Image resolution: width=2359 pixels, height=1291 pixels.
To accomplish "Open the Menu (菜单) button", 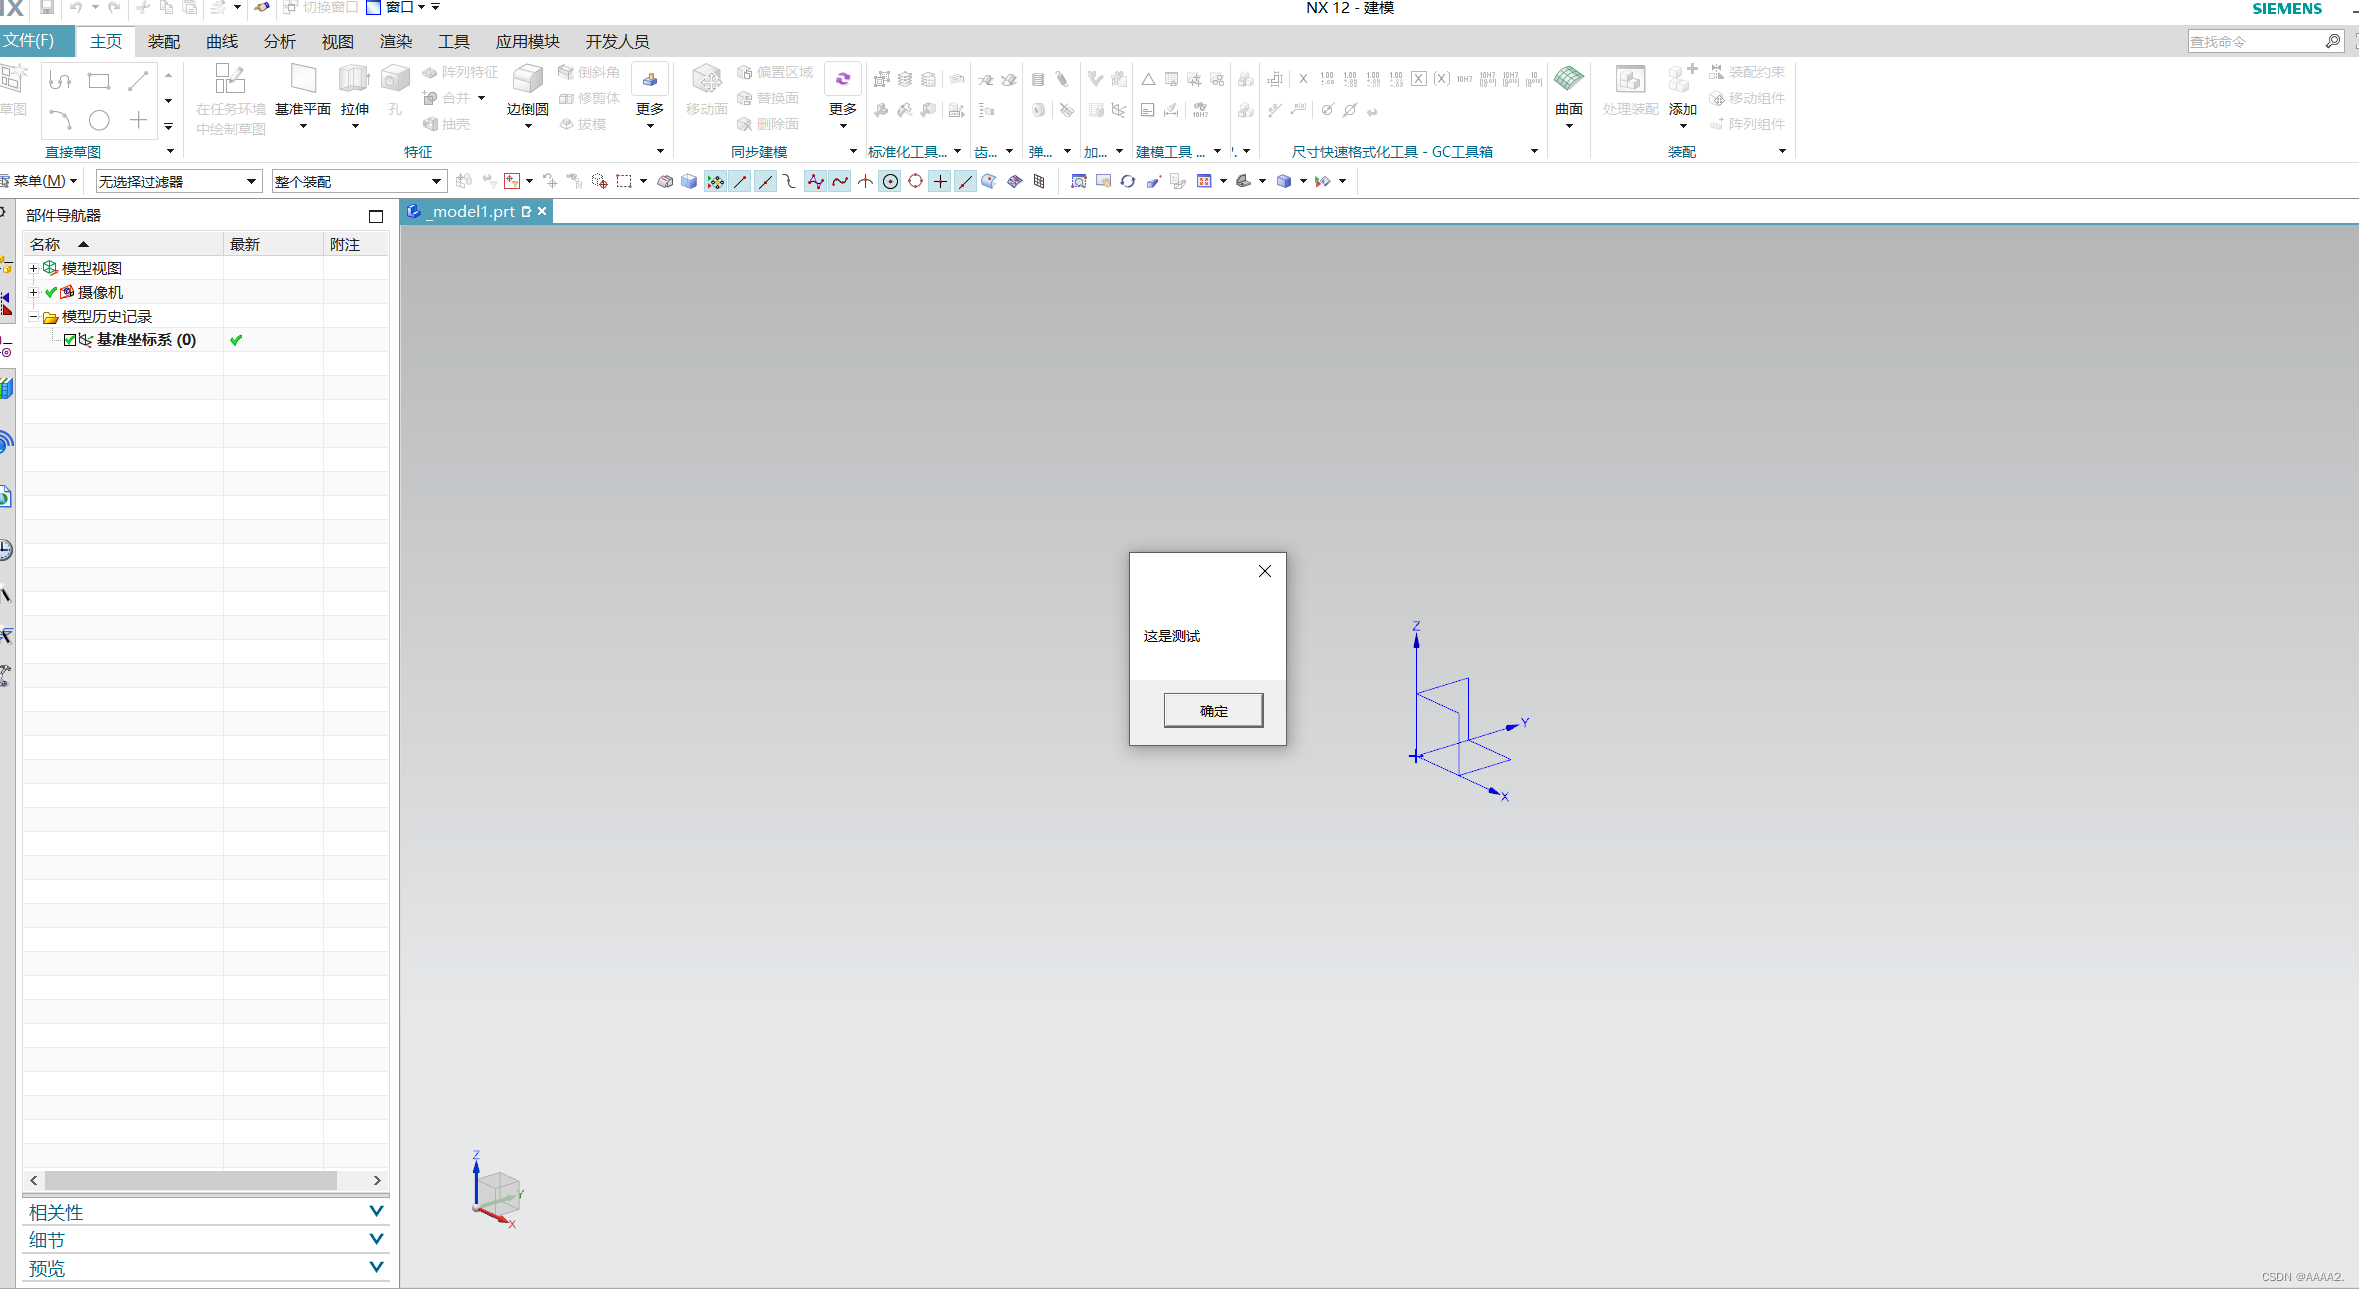I will point(40,181).
